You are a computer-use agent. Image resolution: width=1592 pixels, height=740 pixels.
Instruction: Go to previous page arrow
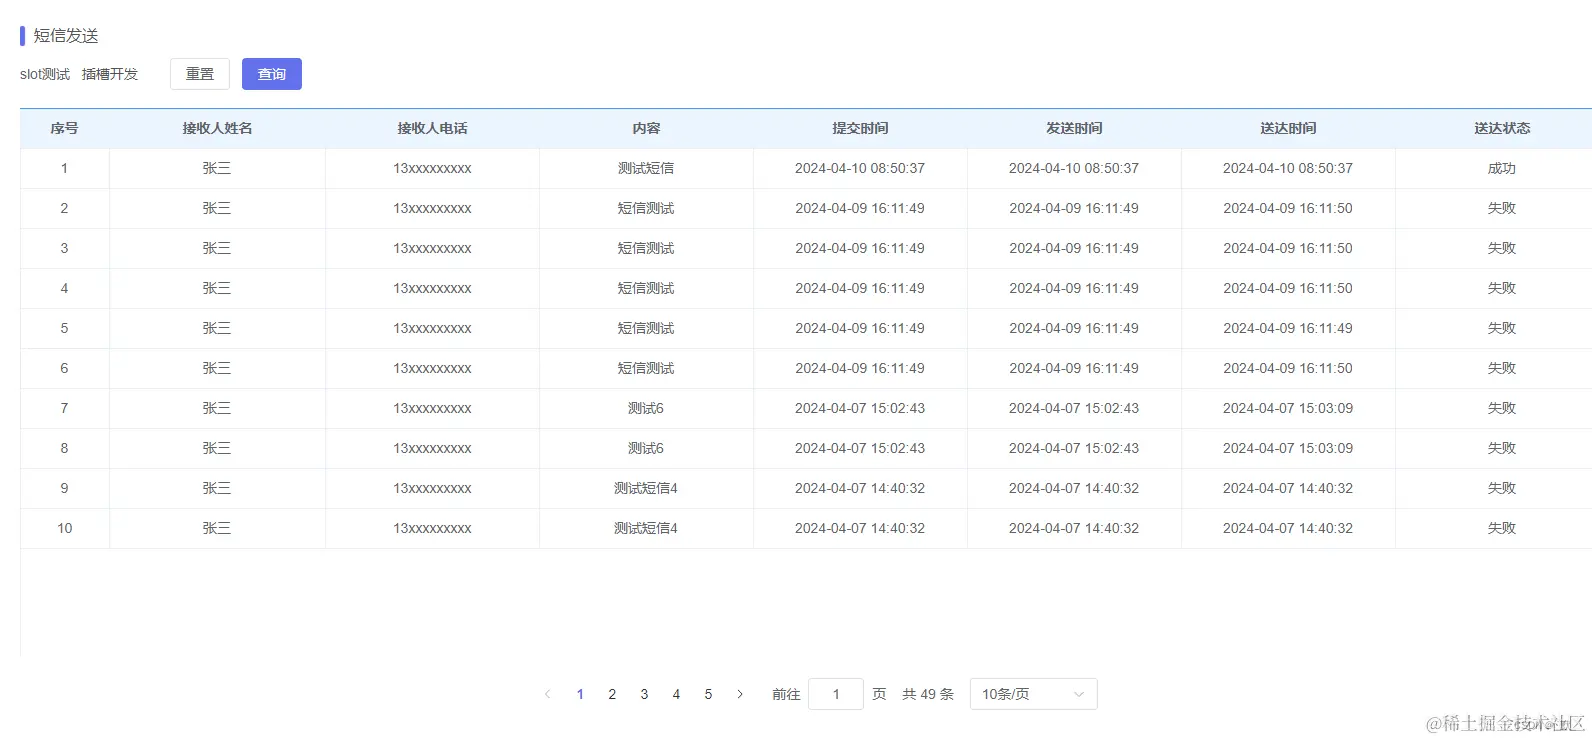pos(547,694)
